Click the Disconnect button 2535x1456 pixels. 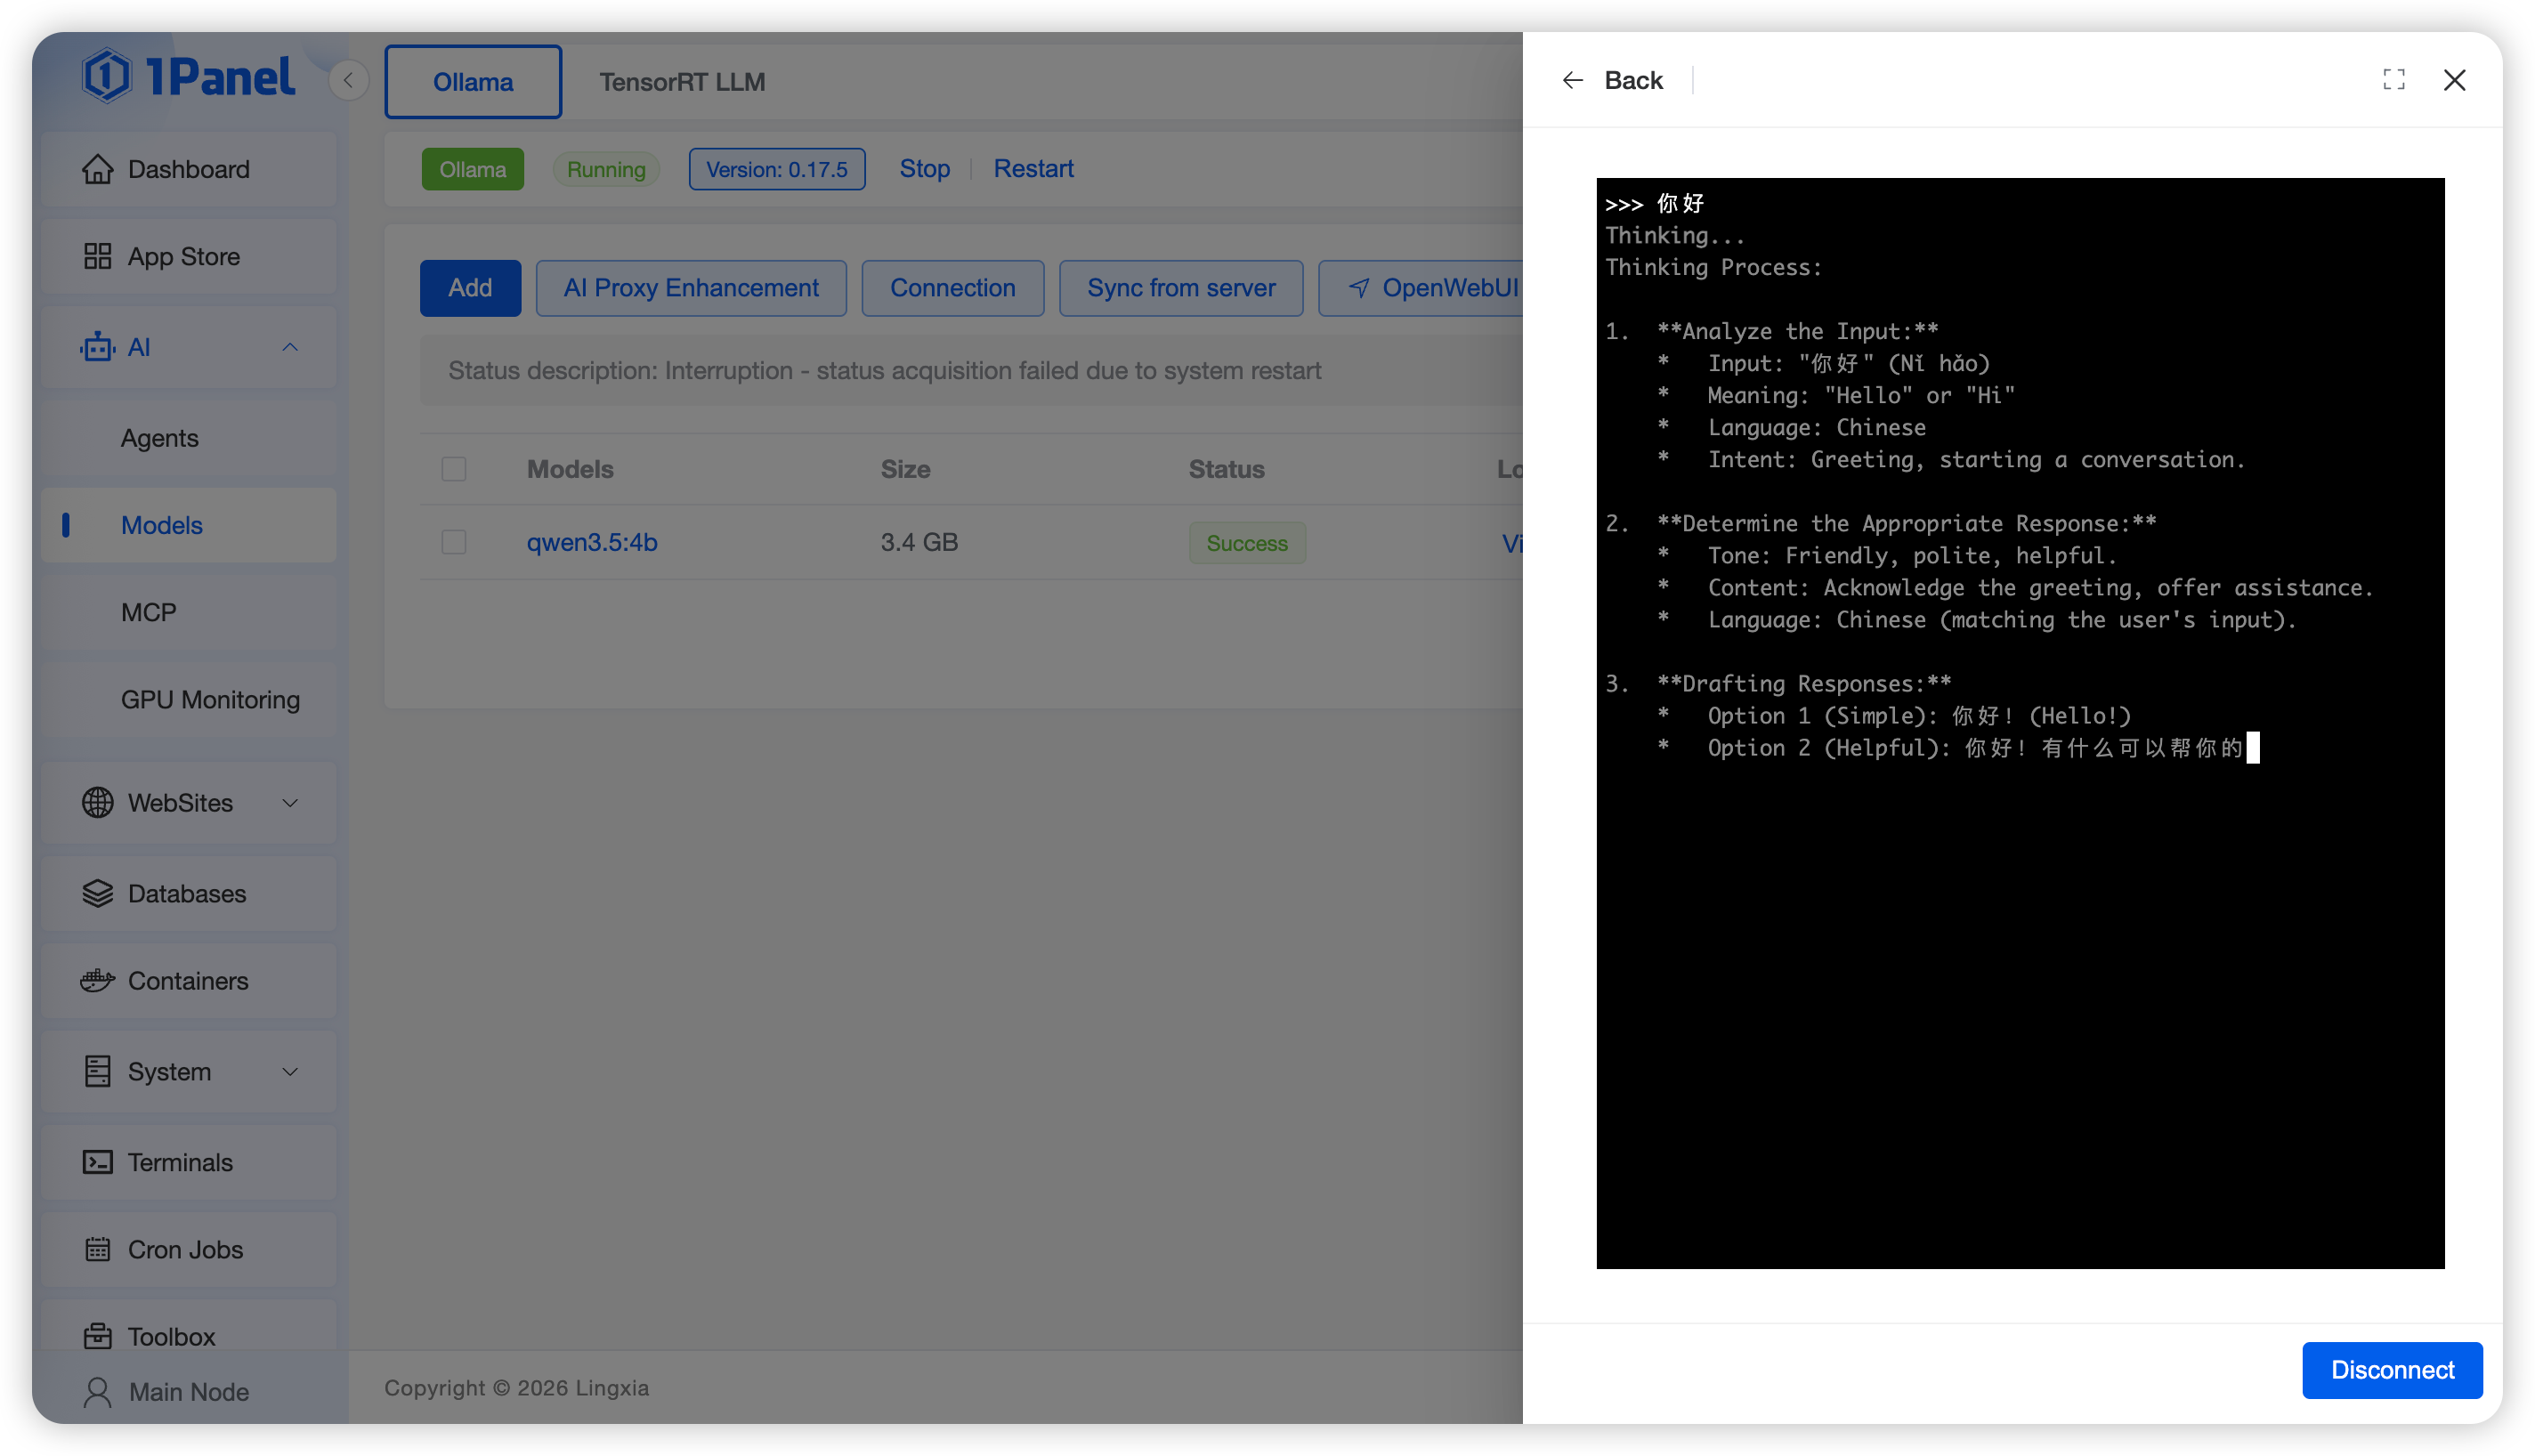click(x=2391, y=1370)
